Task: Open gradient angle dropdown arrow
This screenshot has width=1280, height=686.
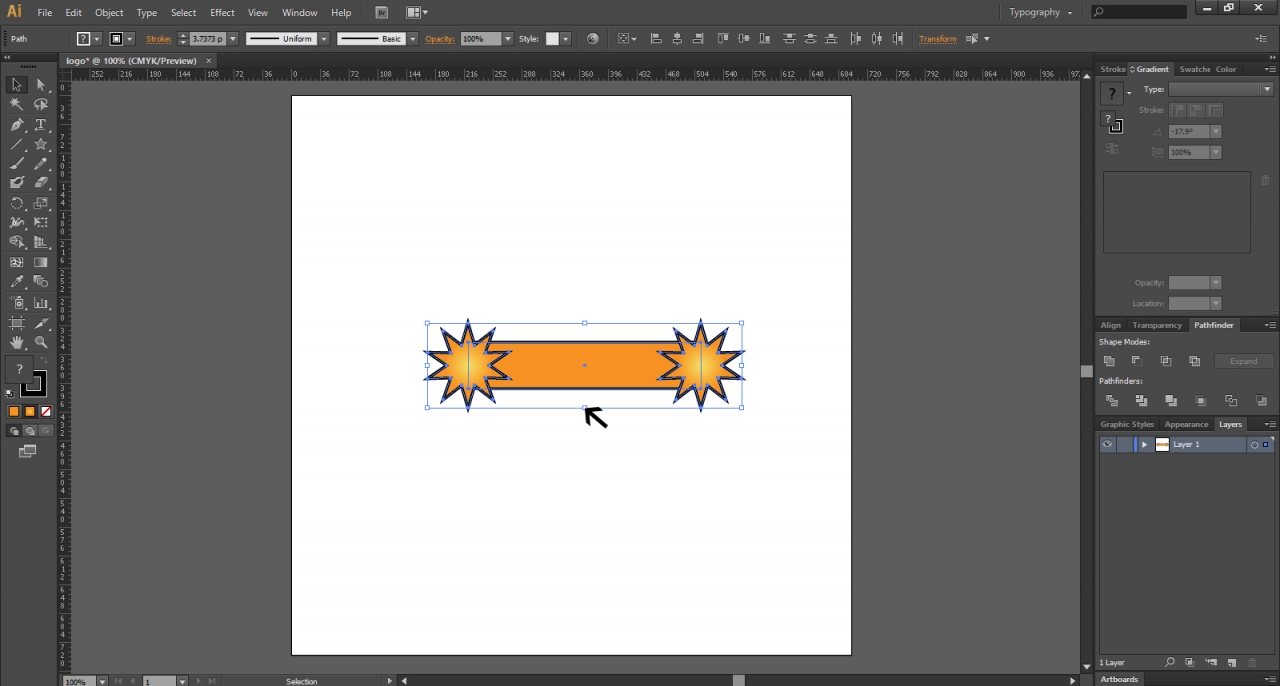Action: (x=1216, y=131)
